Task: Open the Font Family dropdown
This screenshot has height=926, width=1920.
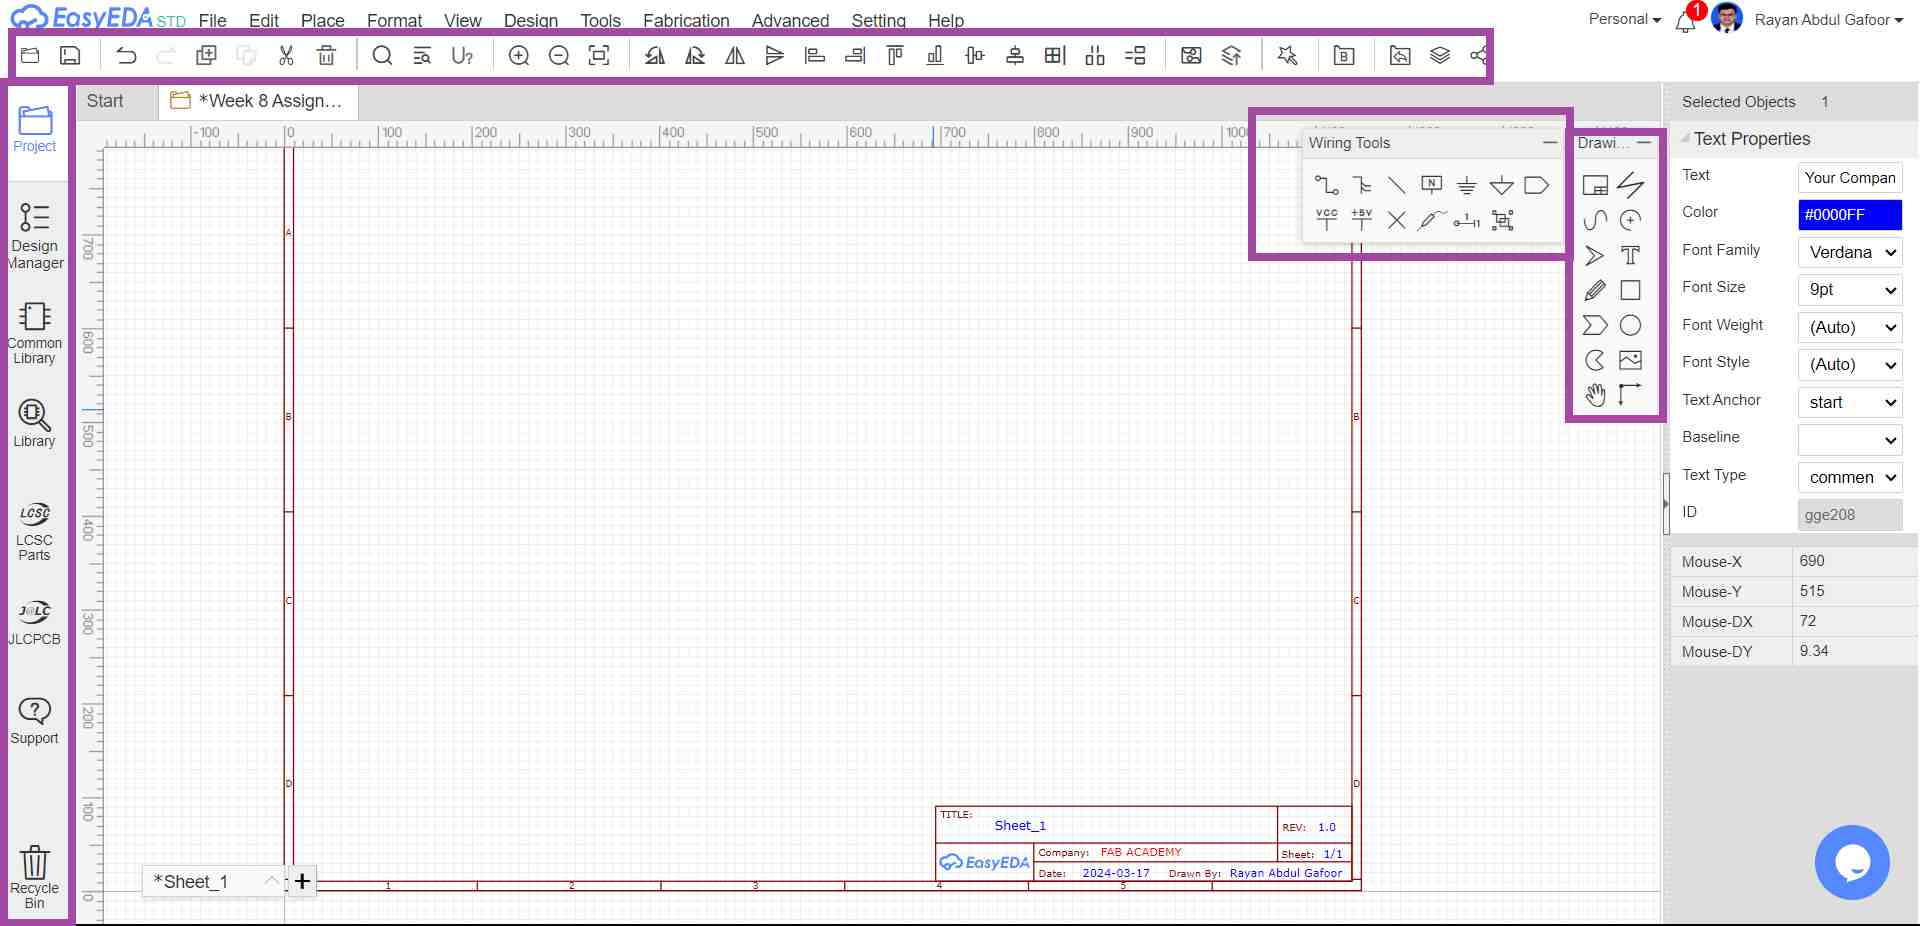Action: click(1850, 252)
